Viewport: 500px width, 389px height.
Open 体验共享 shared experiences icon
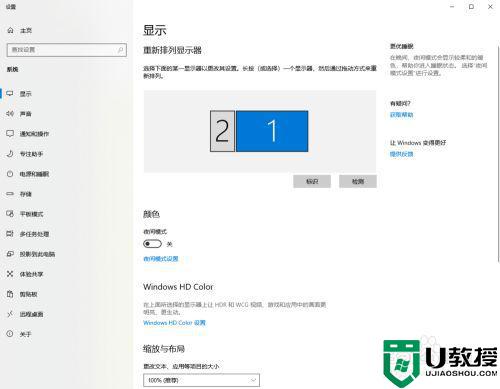[10, 274]
